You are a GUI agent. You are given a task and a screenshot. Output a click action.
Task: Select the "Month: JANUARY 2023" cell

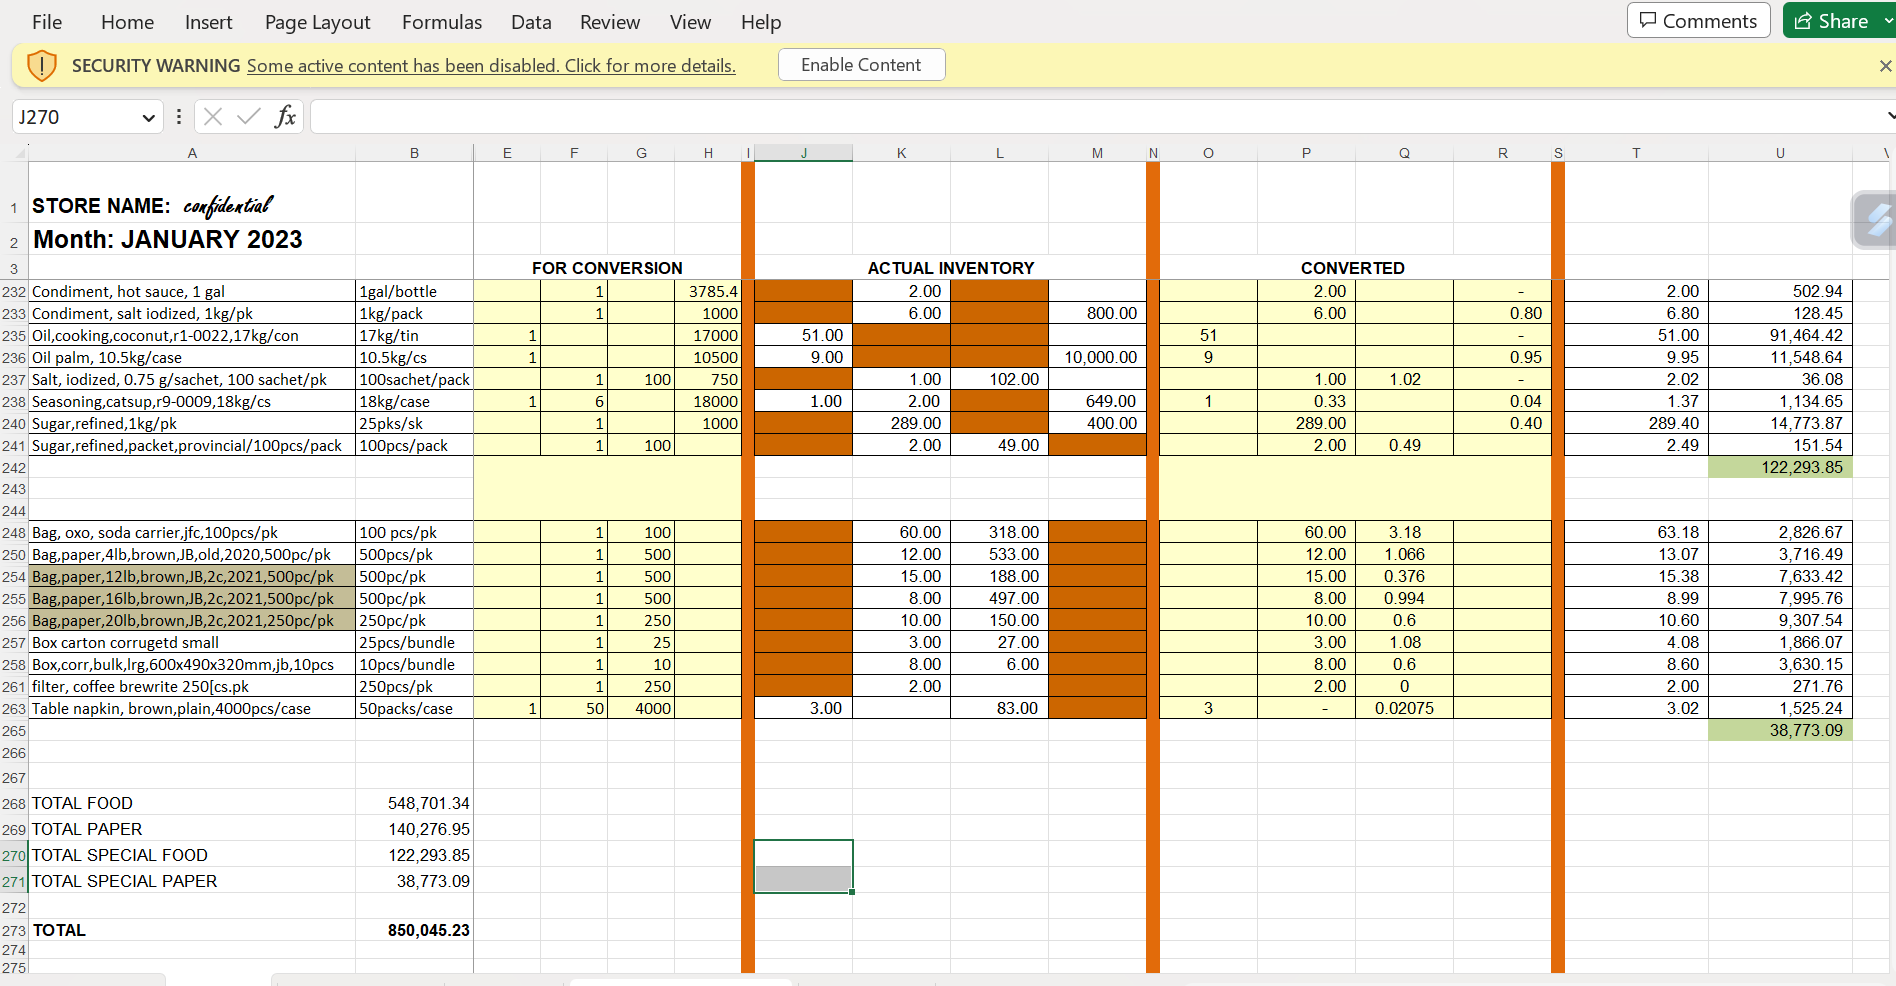[x=192, y=239]
